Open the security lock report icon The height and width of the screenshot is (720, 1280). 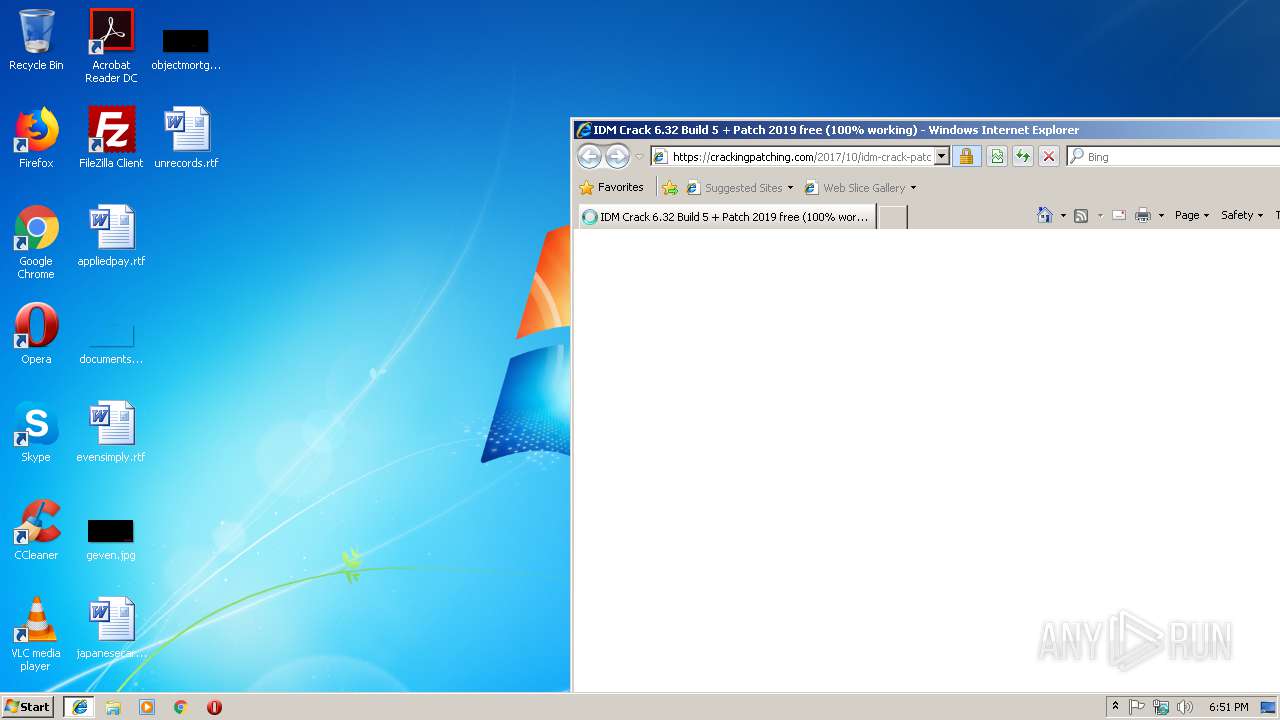point(966,156)
